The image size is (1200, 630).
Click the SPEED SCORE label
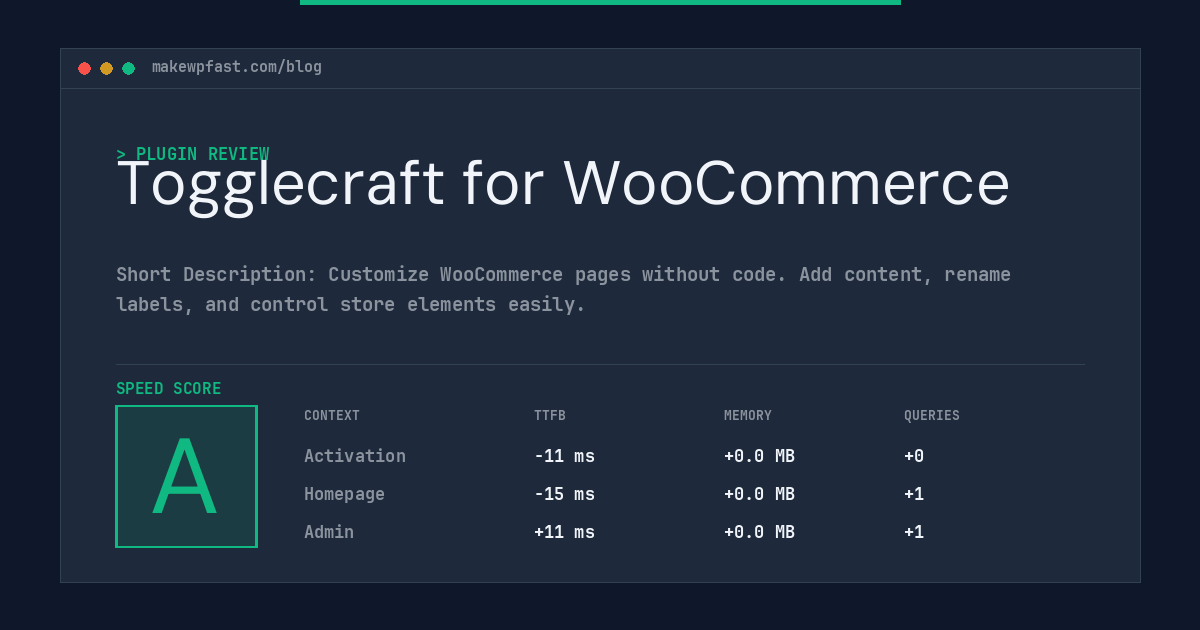169,389
